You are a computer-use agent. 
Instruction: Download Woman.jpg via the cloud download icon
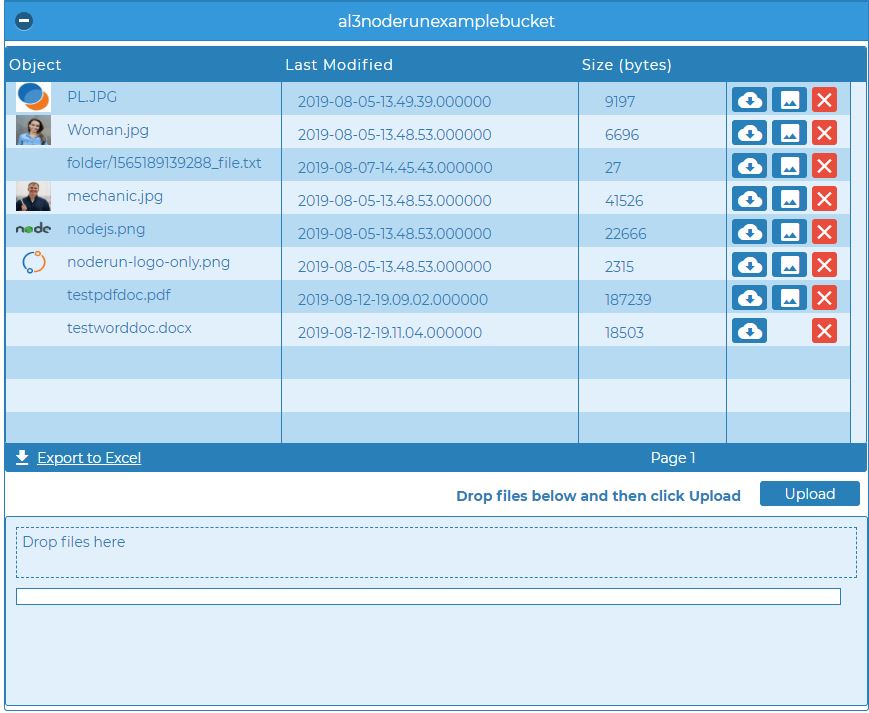pyautogui.click(x=749, y=131)
